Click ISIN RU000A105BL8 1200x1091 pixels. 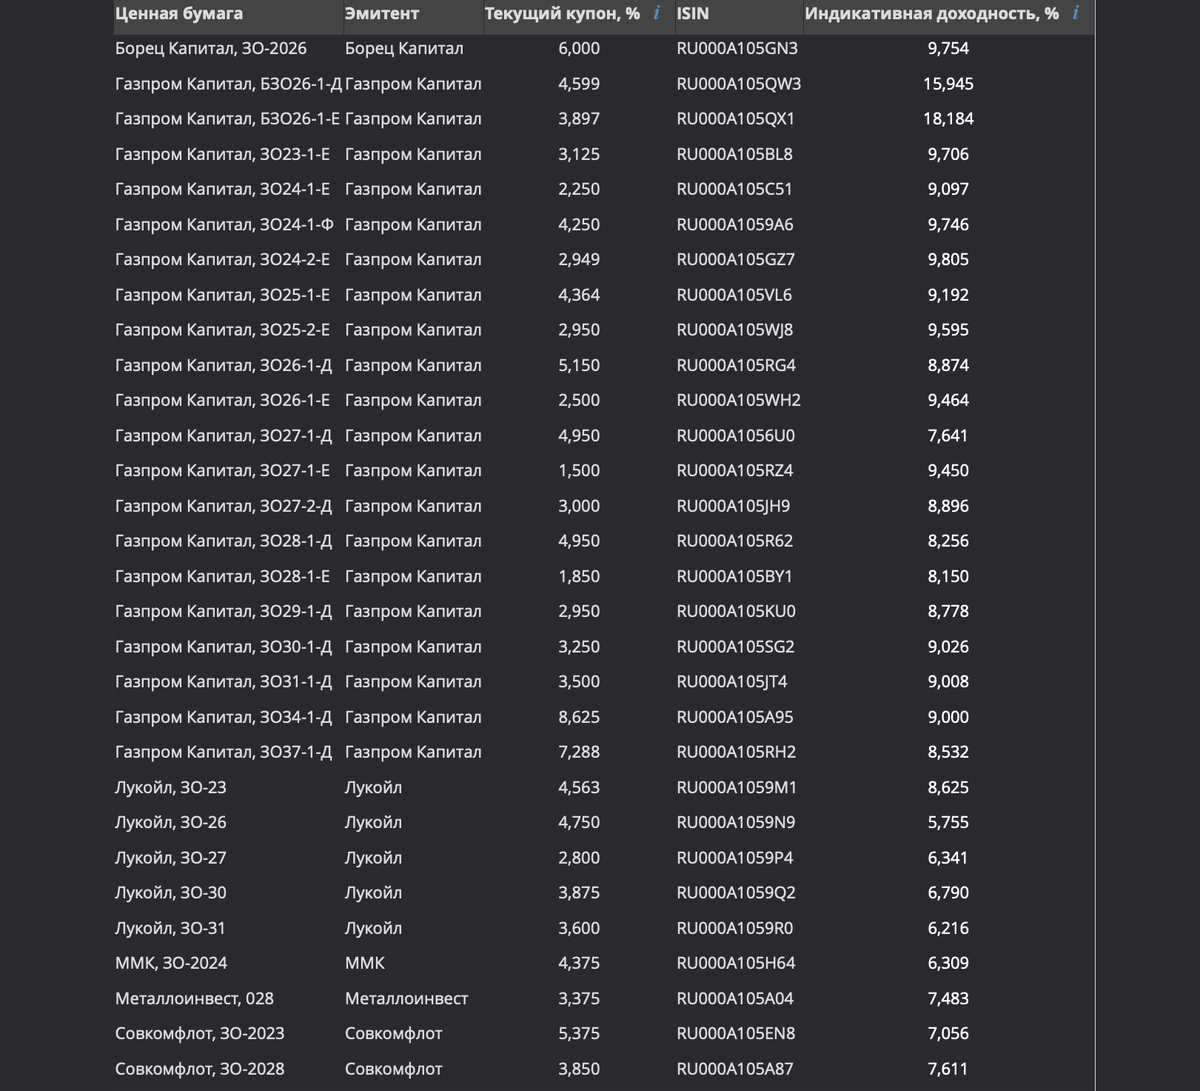pos(735,154)
